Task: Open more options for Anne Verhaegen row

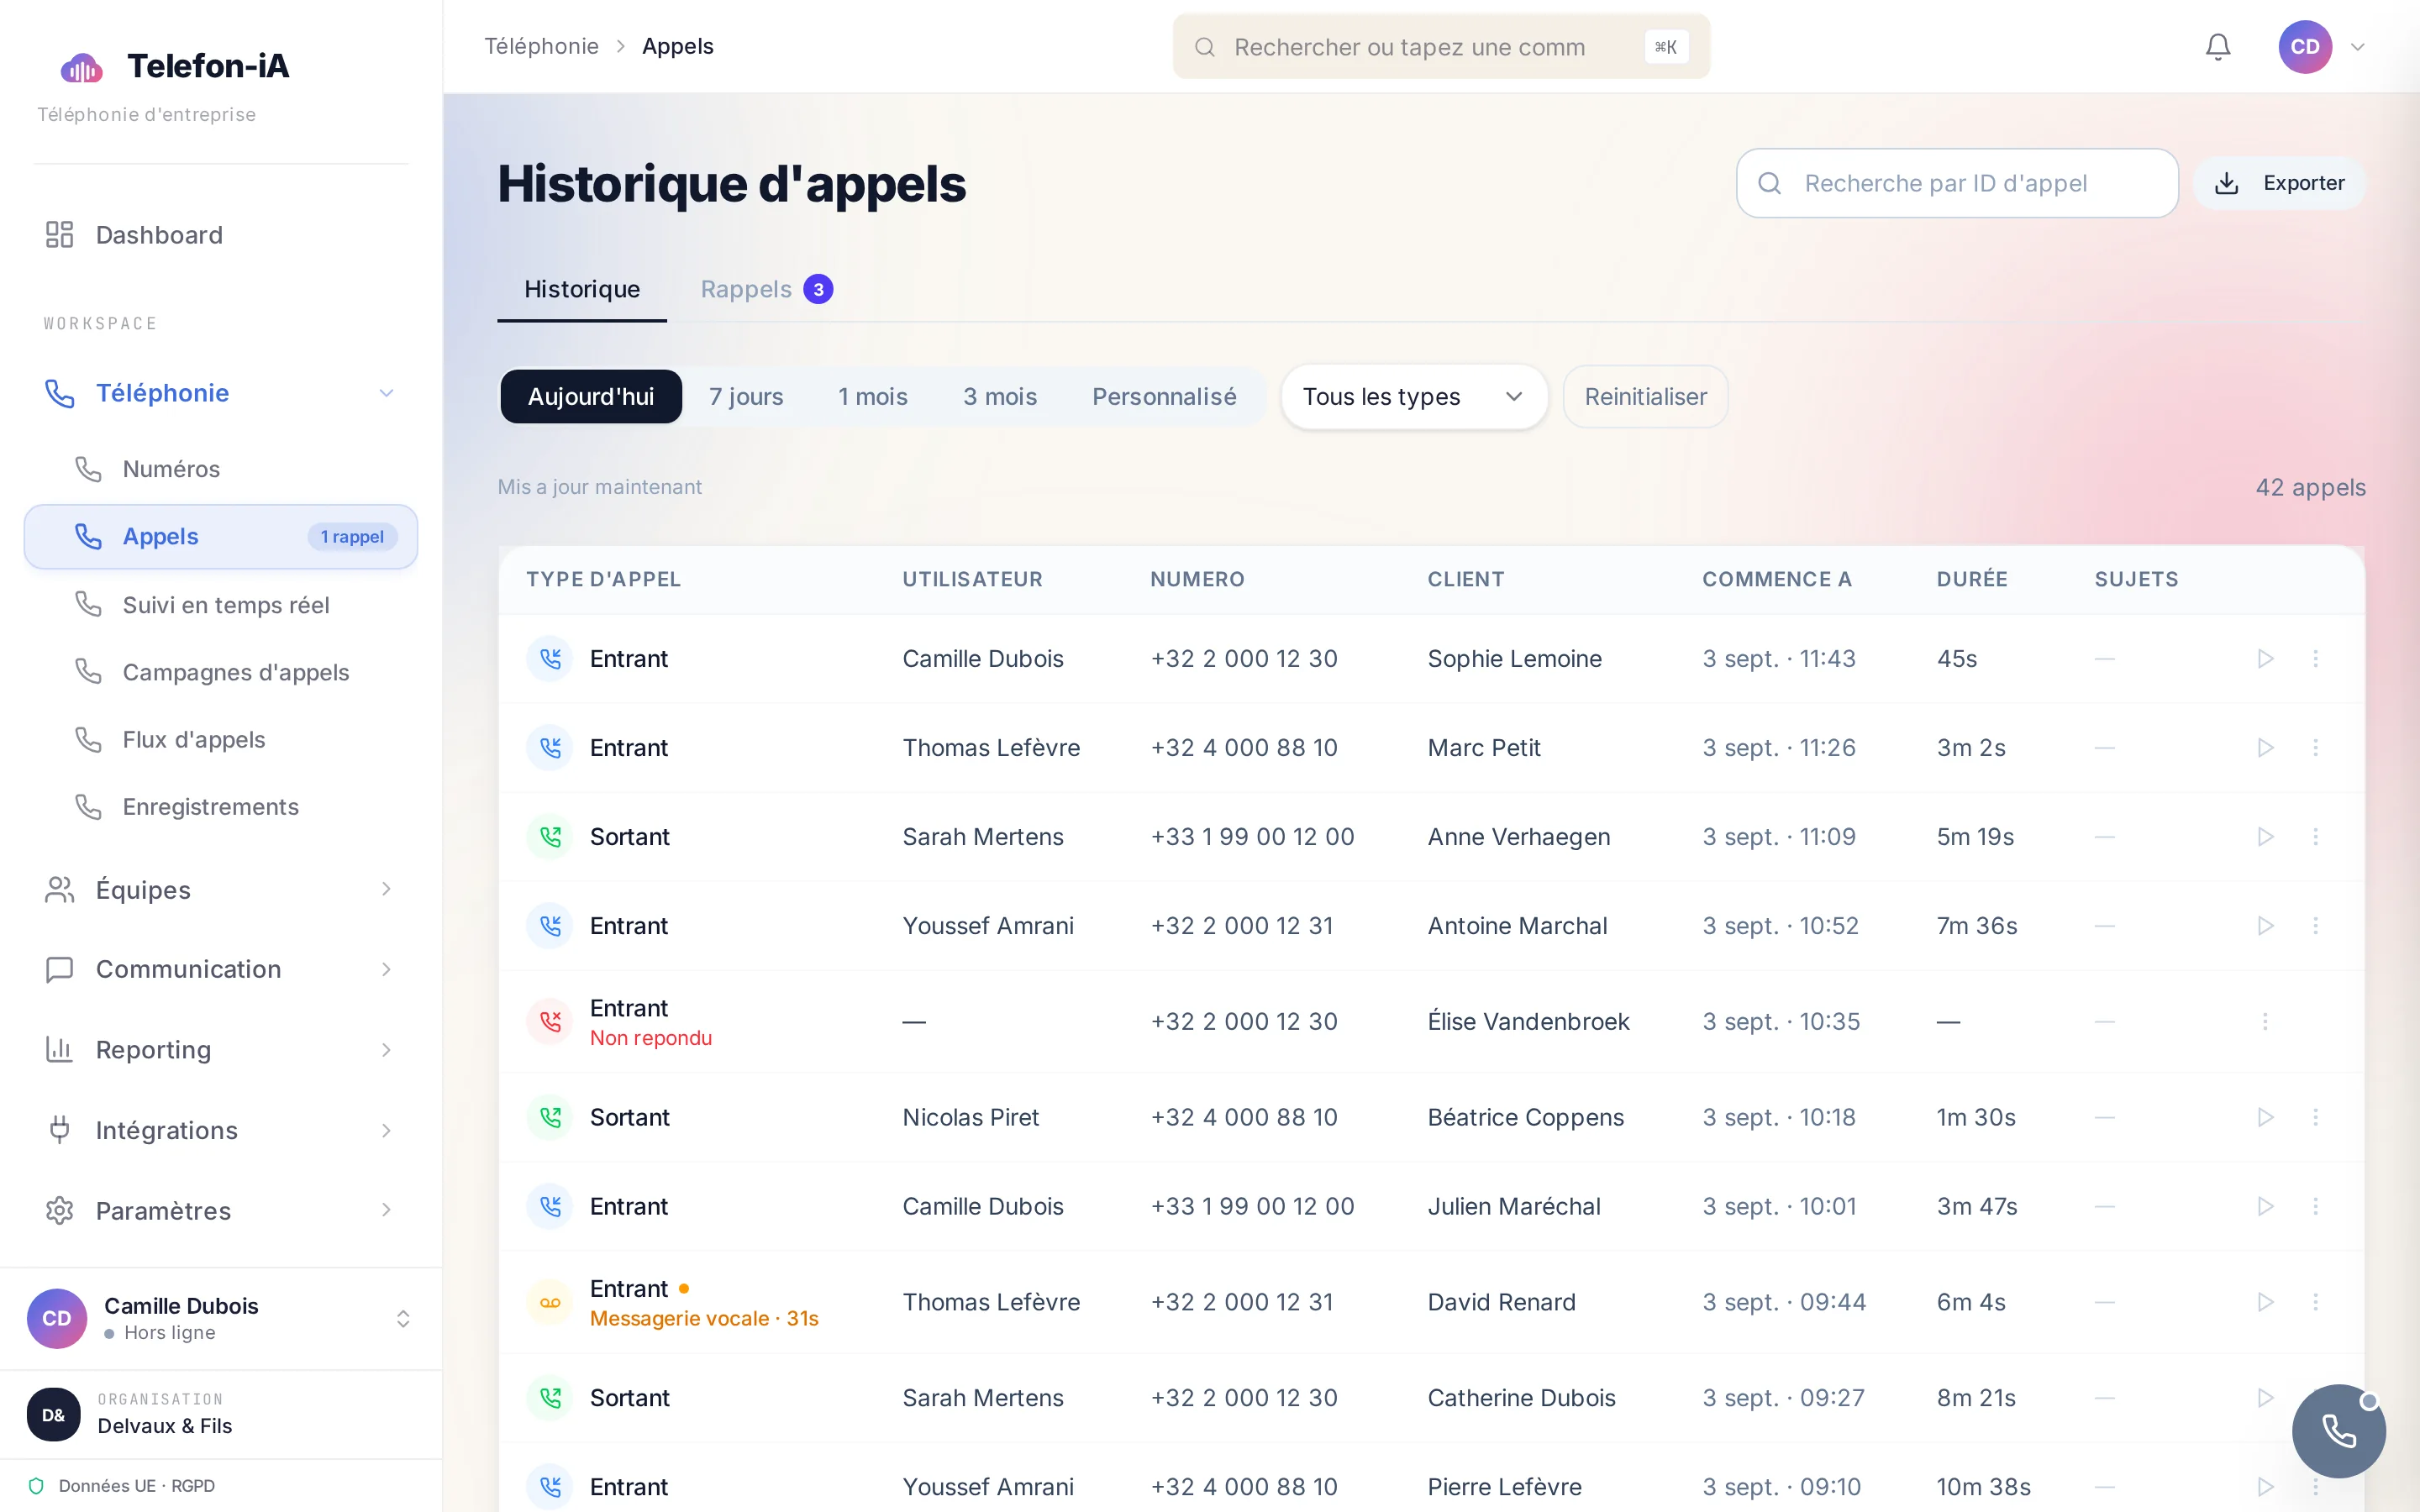Action: point(2315,836)
